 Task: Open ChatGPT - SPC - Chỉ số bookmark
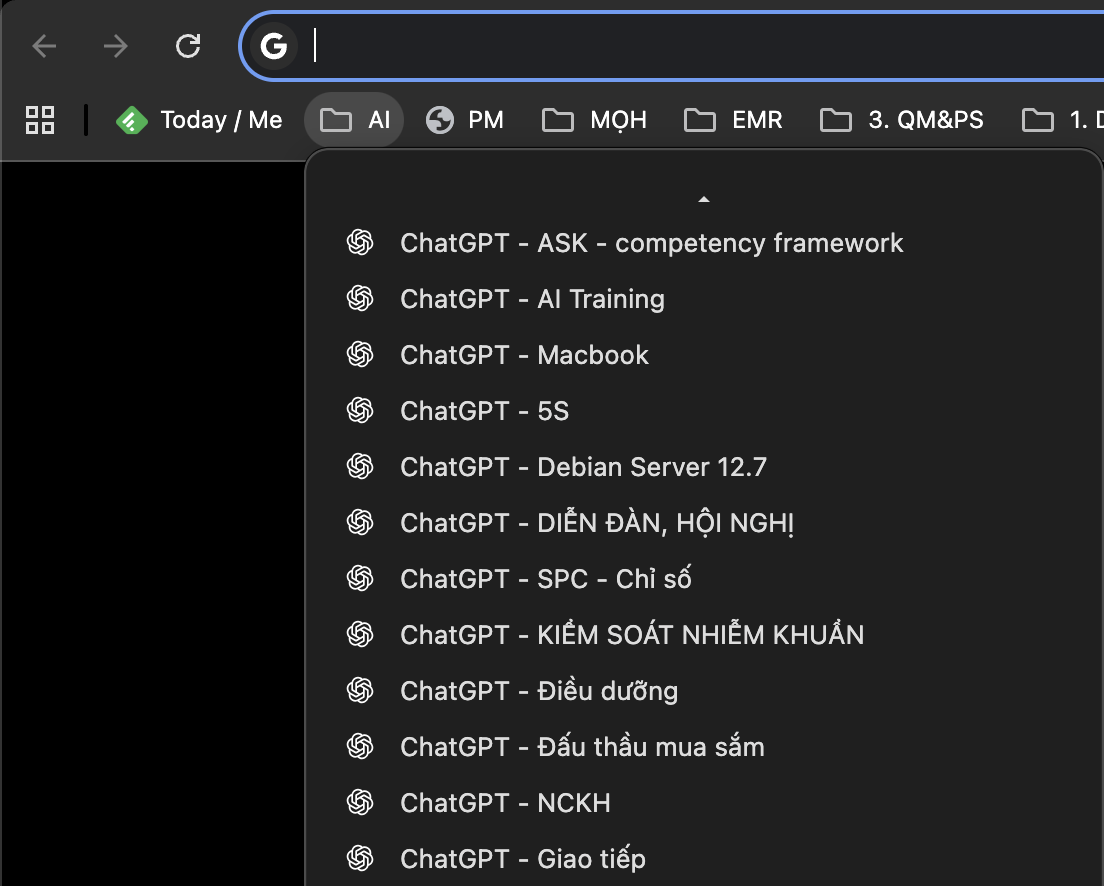coord(545,579)
